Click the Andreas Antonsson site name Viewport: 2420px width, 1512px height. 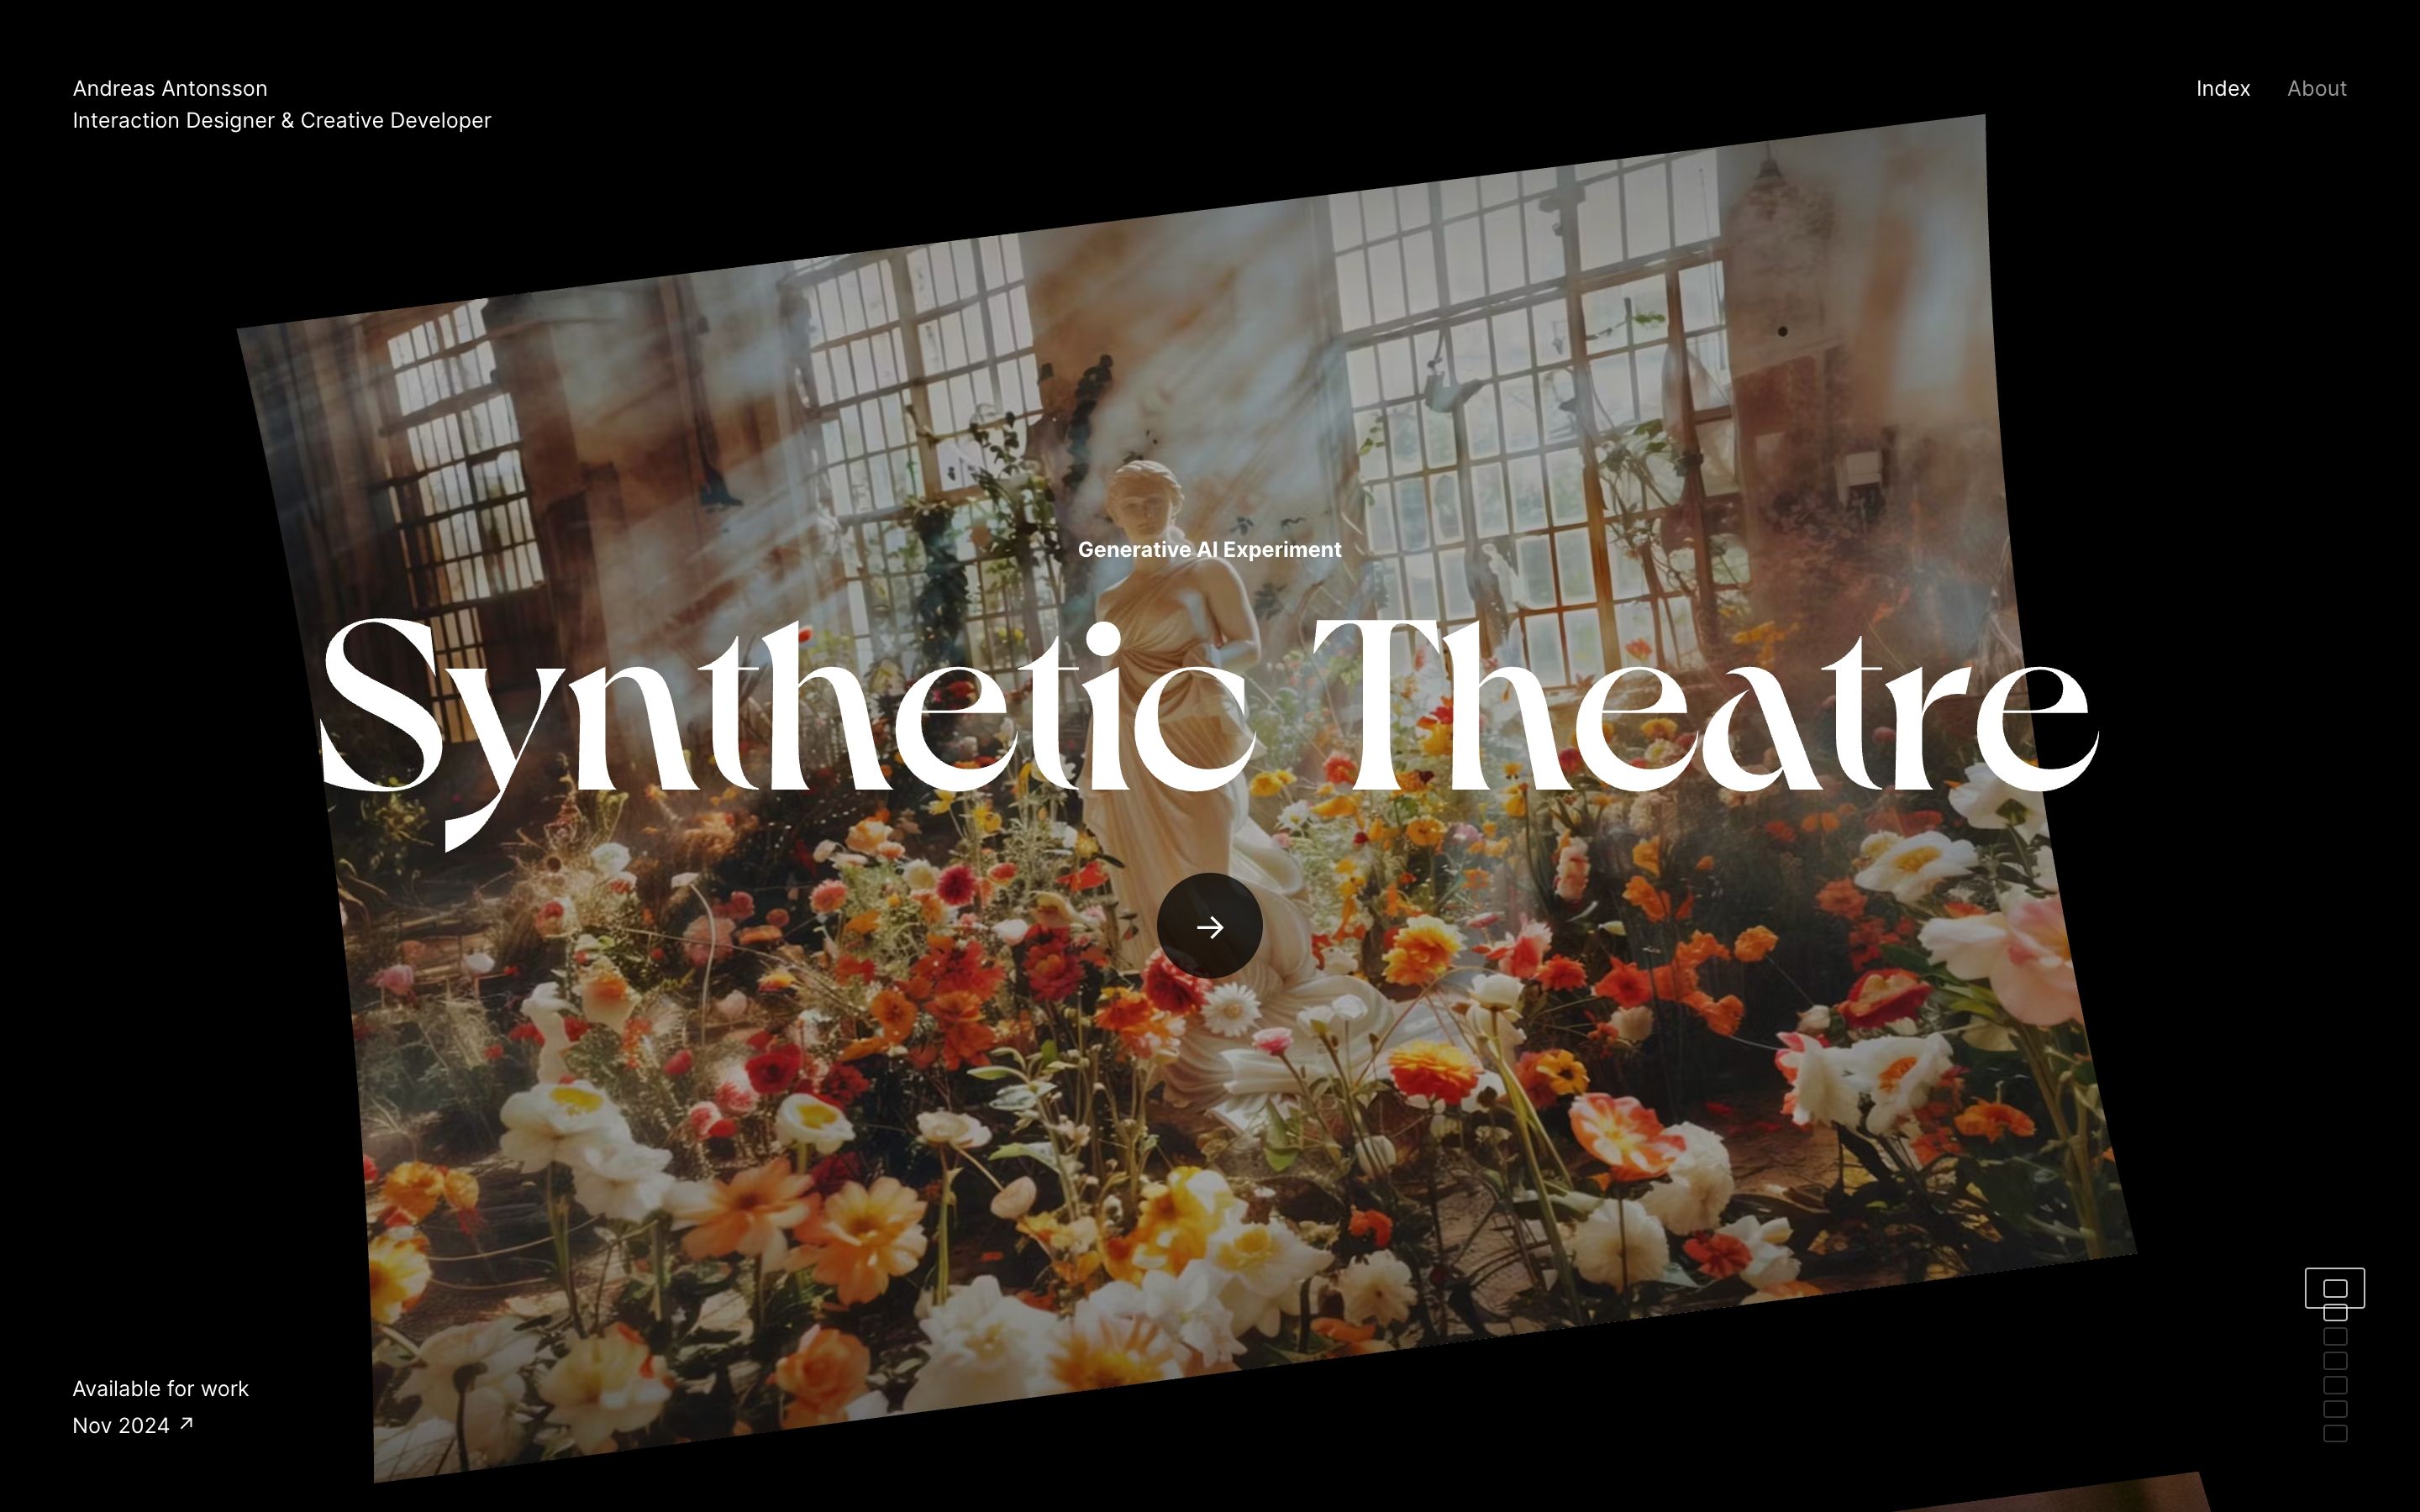[x=170, y=88]
